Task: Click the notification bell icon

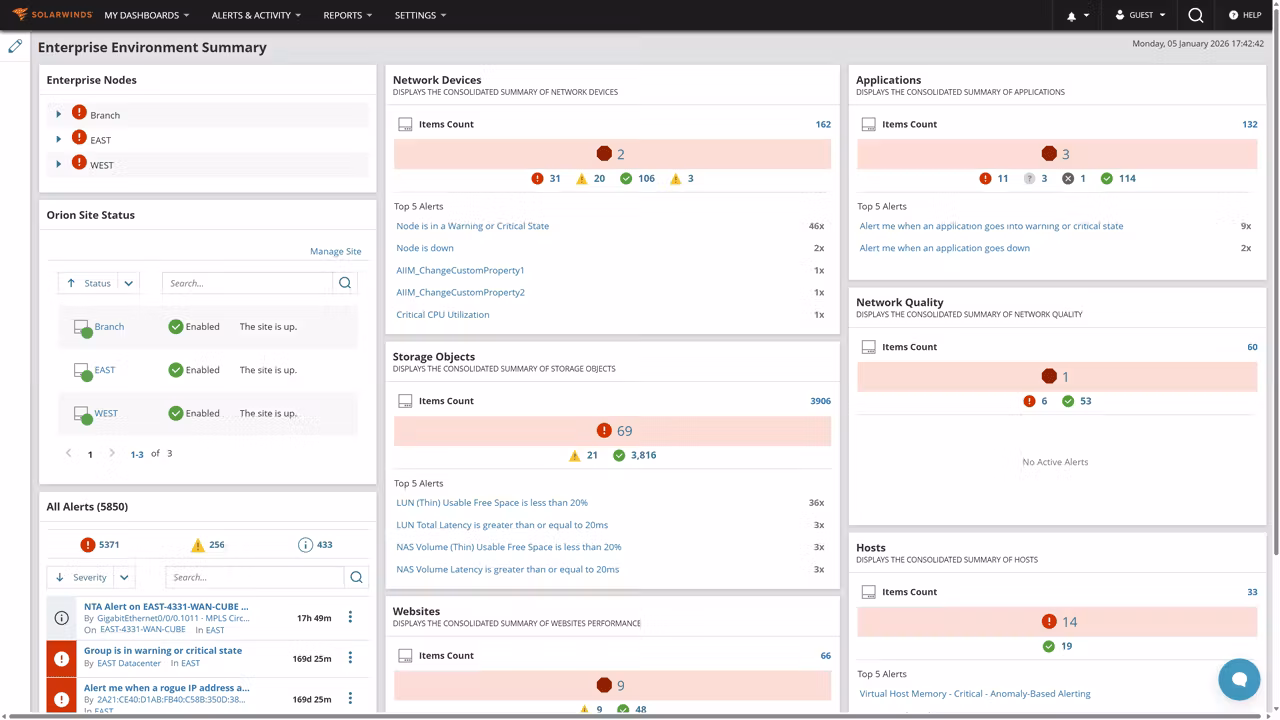Action: [1069, 15]
